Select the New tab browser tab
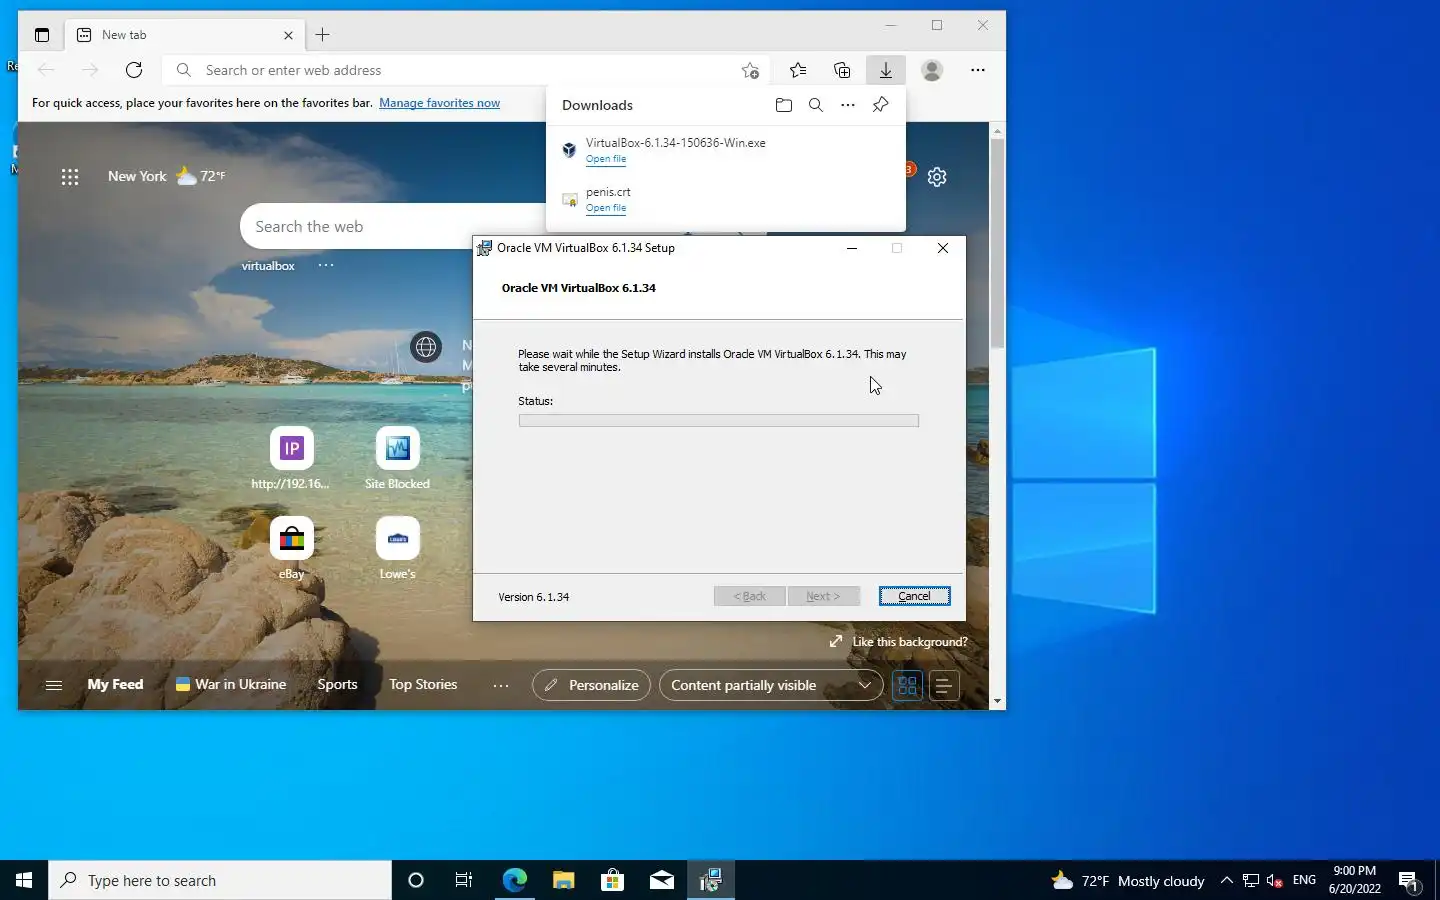This screenshot has width=1440, height=900. coord(185,35)
